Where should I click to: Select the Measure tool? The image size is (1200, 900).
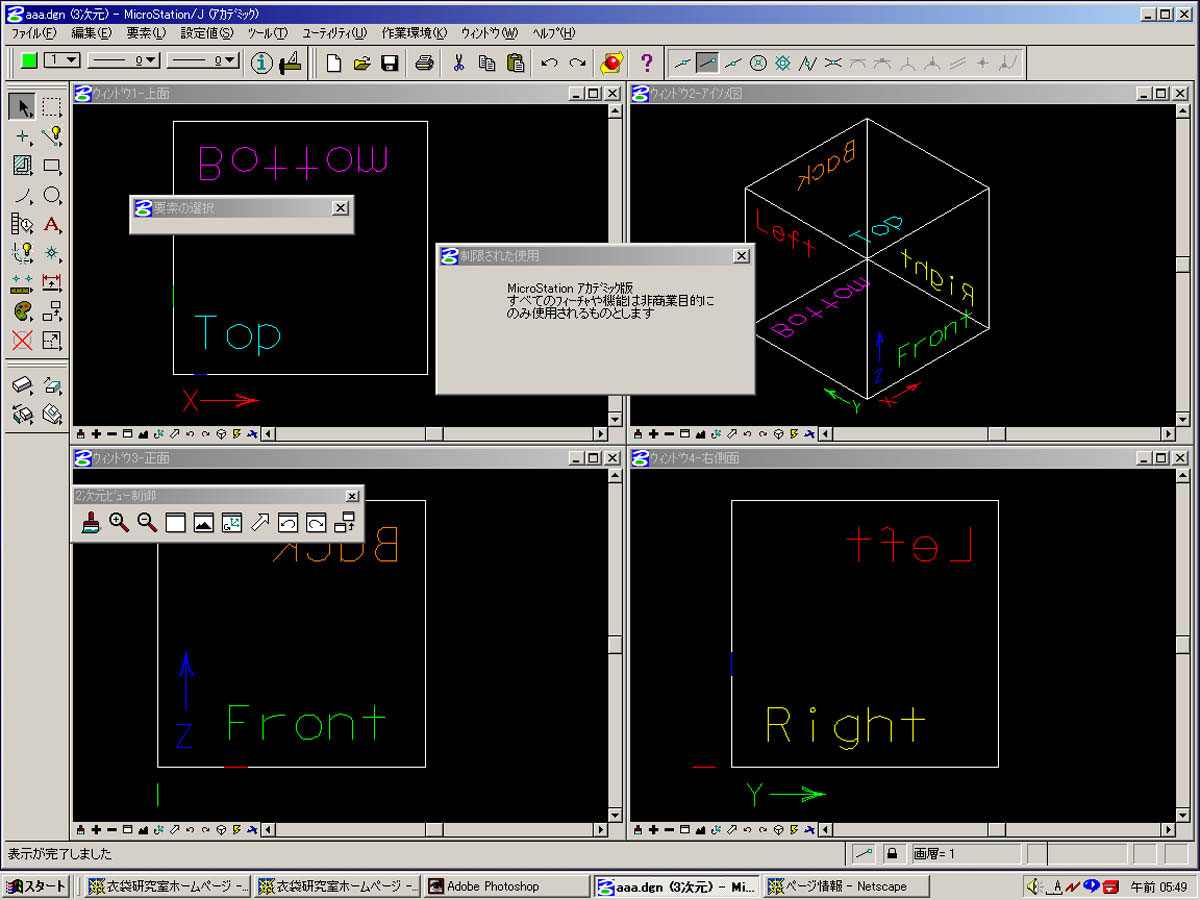click(x=23, y=282)
